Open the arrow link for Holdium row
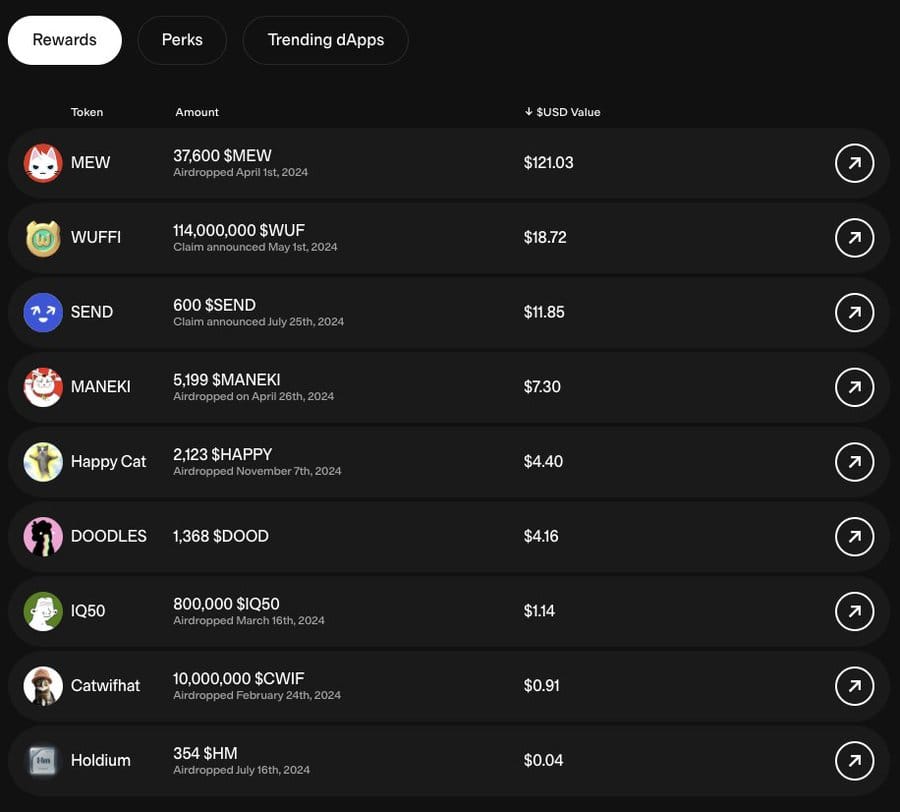 point(854,760)
